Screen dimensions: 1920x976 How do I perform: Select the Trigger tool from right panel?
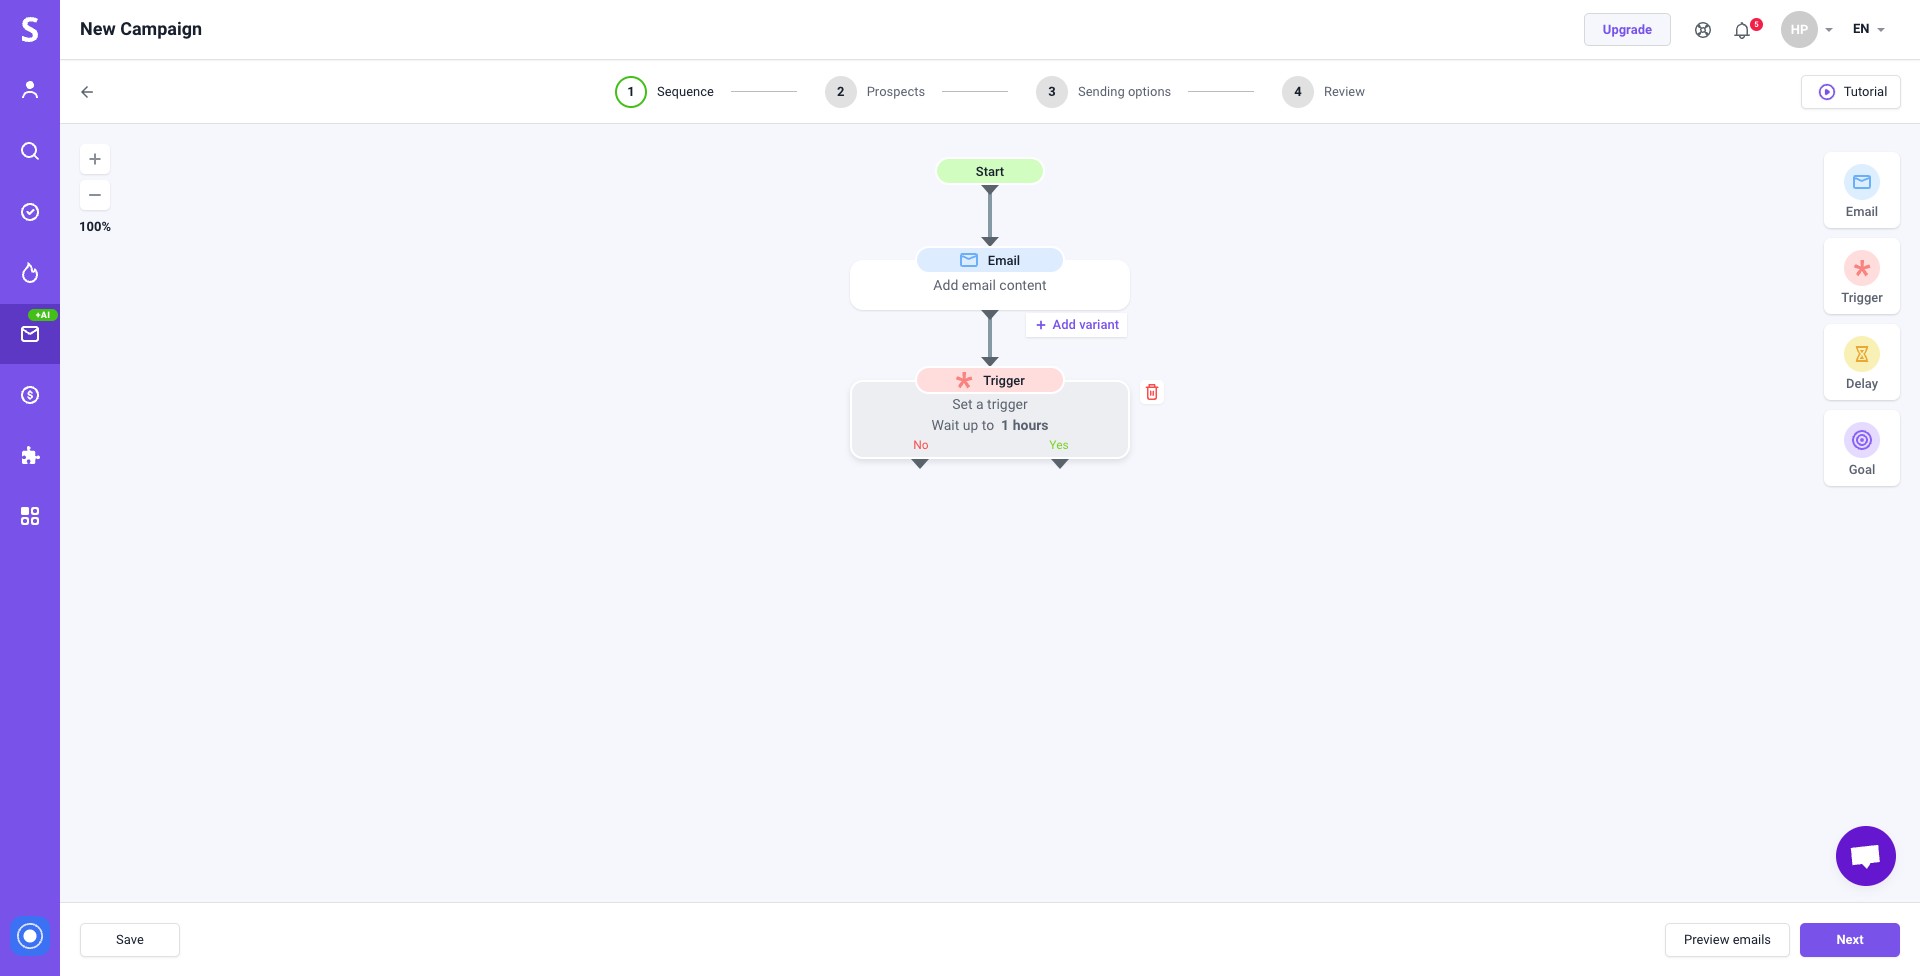coord(1861,276)
